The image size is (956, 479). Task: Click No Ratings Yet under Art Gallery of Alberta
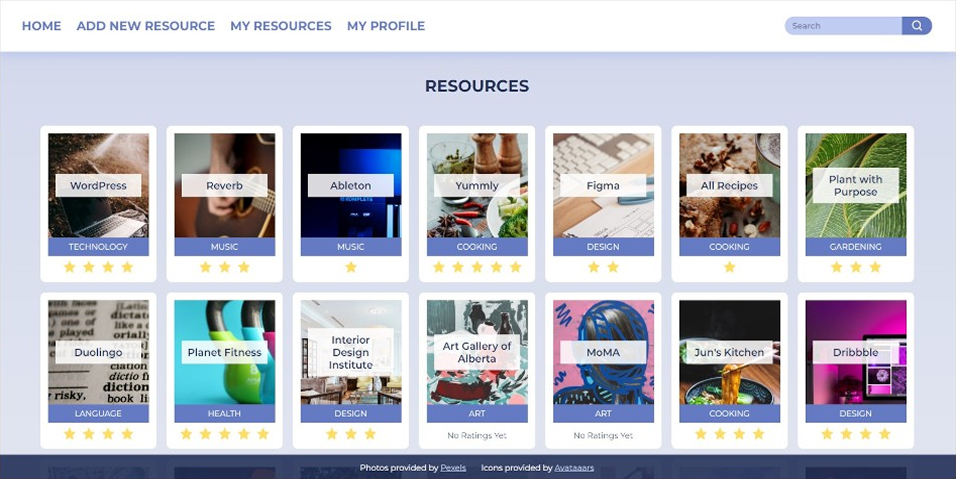tap(477, 436)
